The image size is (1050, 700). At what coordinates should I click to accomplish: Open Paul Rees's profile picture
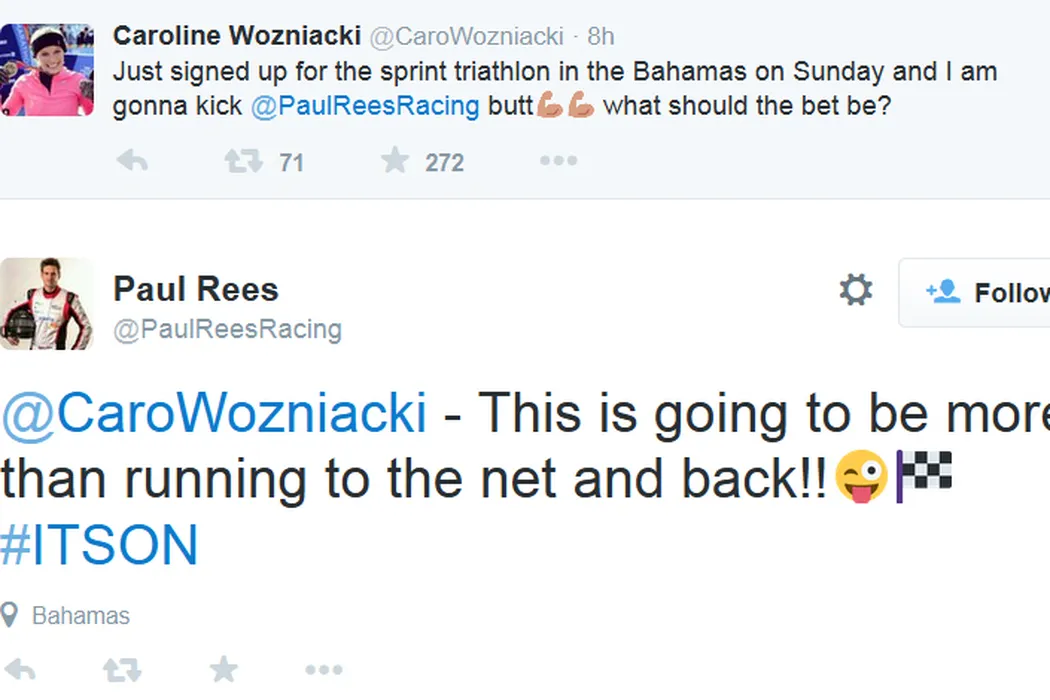pyautogui.click(x=47, y=304)
